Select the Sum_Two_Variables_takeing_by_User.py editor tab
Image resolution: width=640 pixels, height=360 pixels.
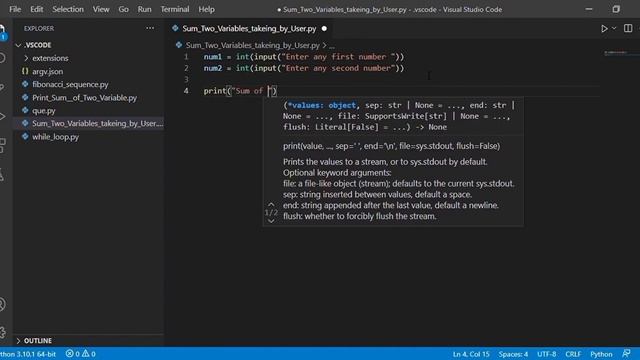click(249, 29)
